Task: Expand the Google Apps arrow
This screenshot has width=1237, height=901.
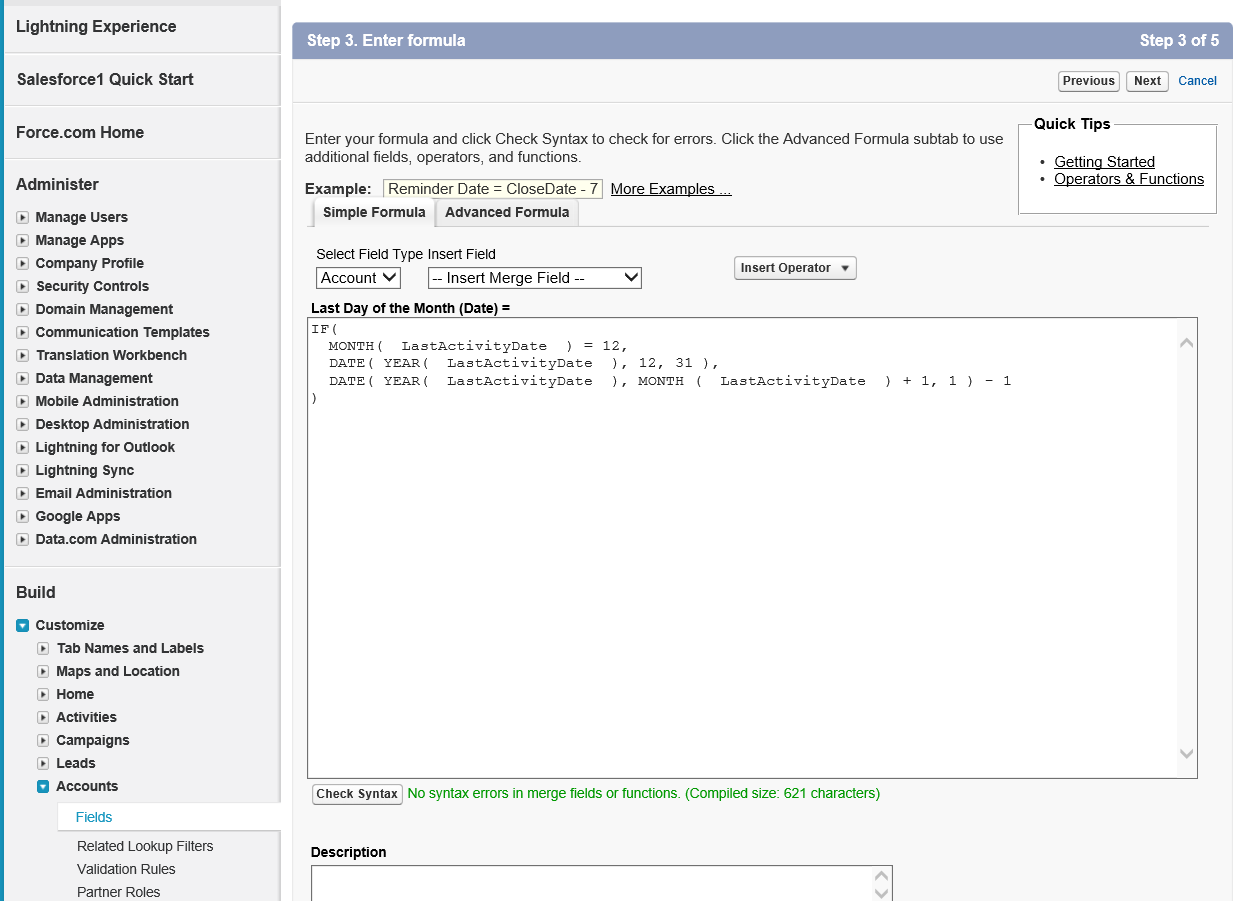Action: pyautogui.click(x=23, y=516)
